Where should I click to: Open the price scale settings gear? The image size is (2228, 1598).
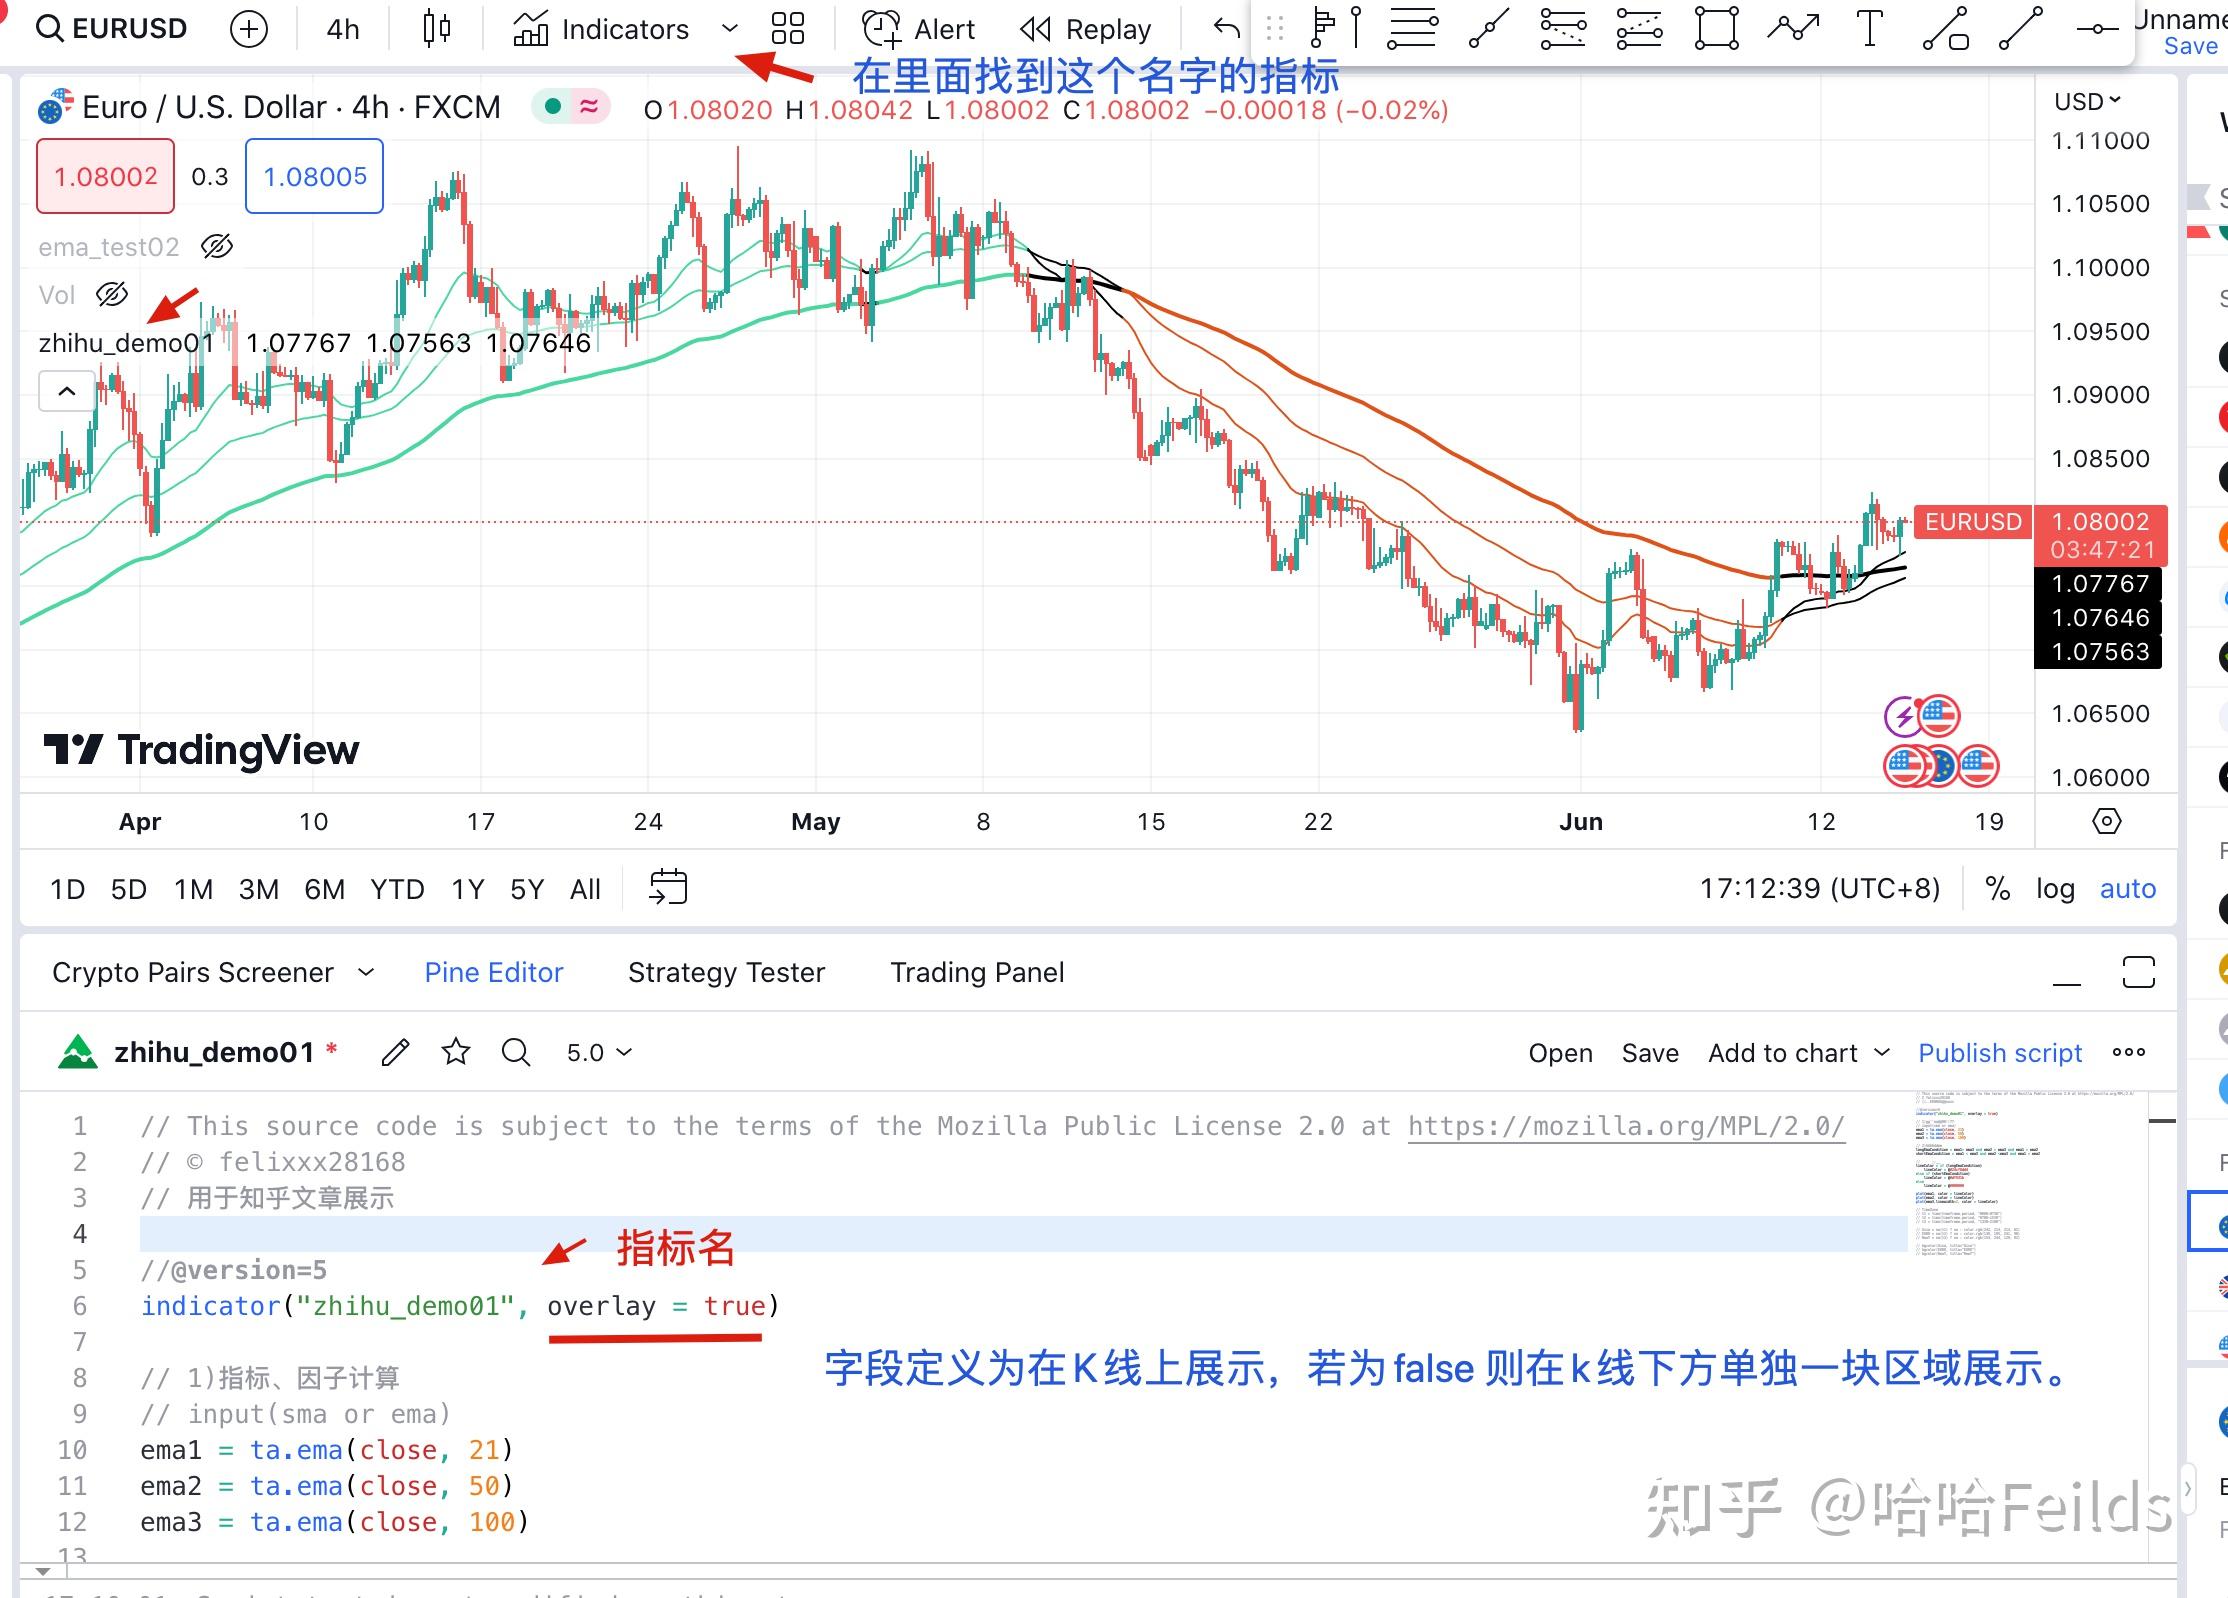tap(2106, 821)
